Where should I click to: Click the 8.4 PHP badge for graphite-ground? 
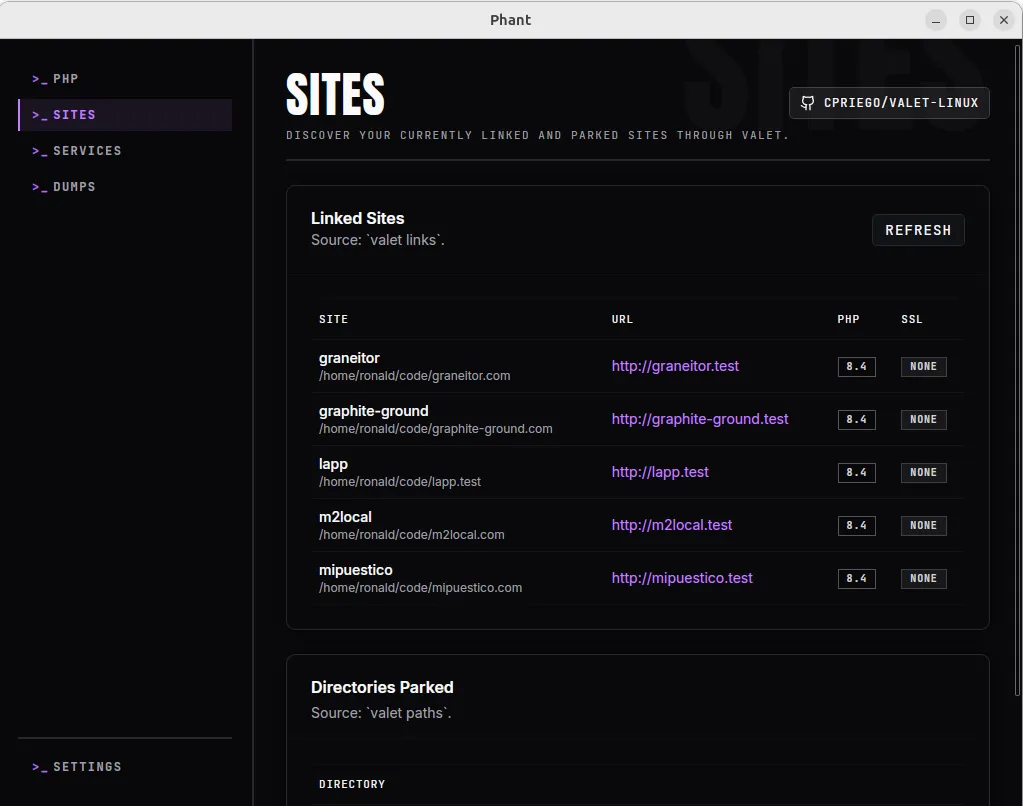click(857, 420)
